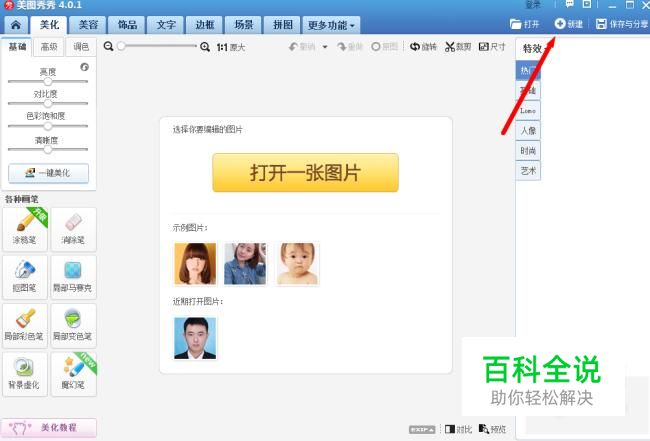650x441 pixels.
Task: Switch to the 饰品 tab
Action: click(x=127, y=25)
